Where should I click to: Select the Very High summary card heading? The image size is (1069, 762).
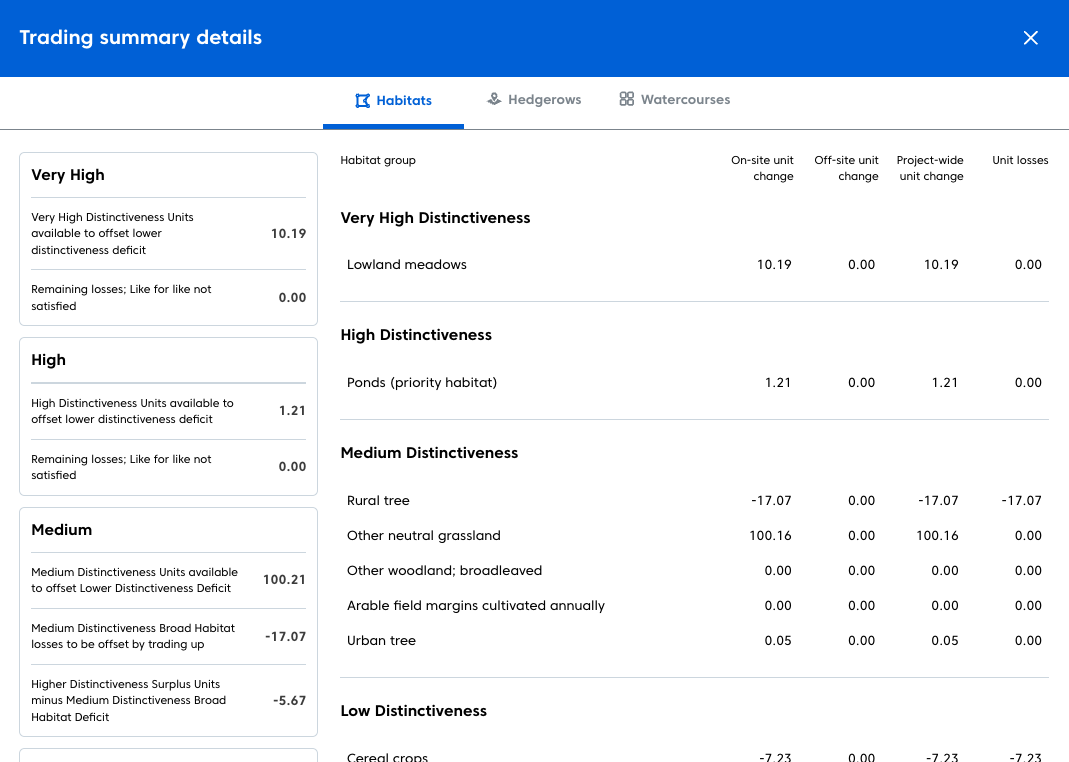point(68,175)
